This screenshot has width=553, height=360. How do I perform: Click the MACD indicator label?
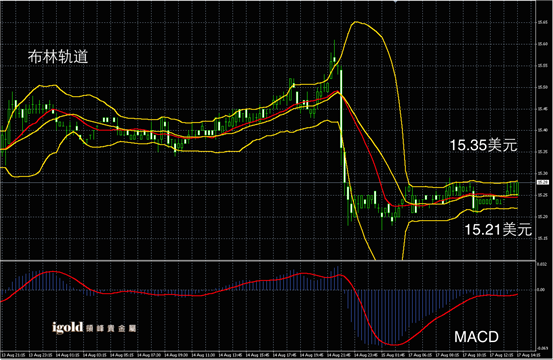coord(476,337)
